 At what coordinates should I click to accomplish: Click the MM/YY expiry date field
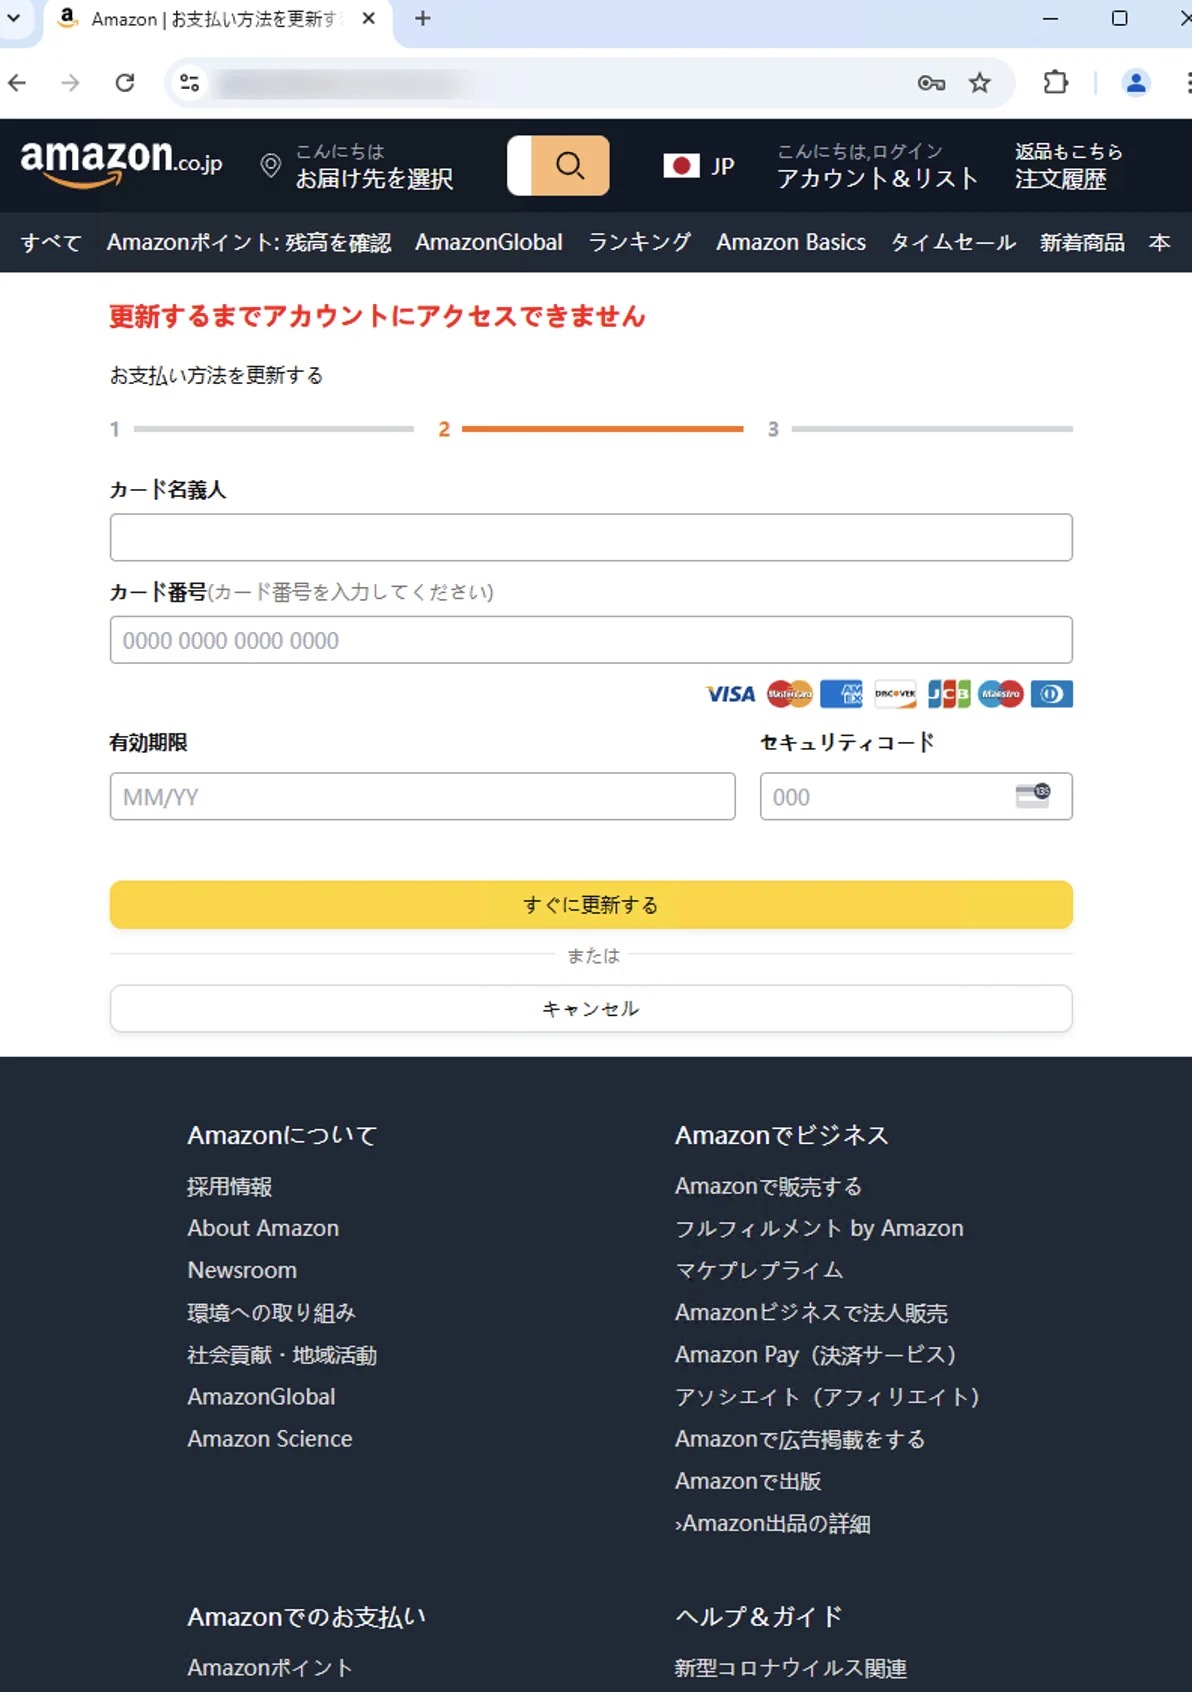[x=422, y=797]
